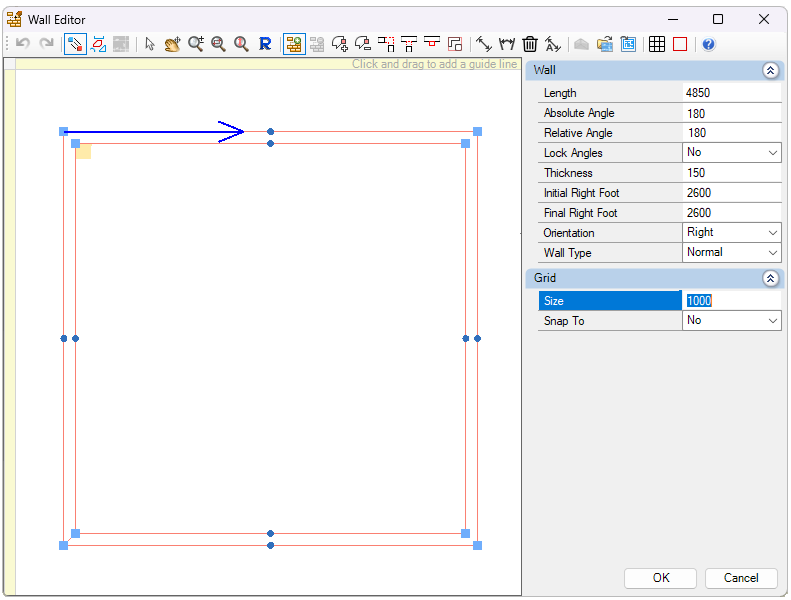Click the Thickness value 150 field

tap(731, 173)
